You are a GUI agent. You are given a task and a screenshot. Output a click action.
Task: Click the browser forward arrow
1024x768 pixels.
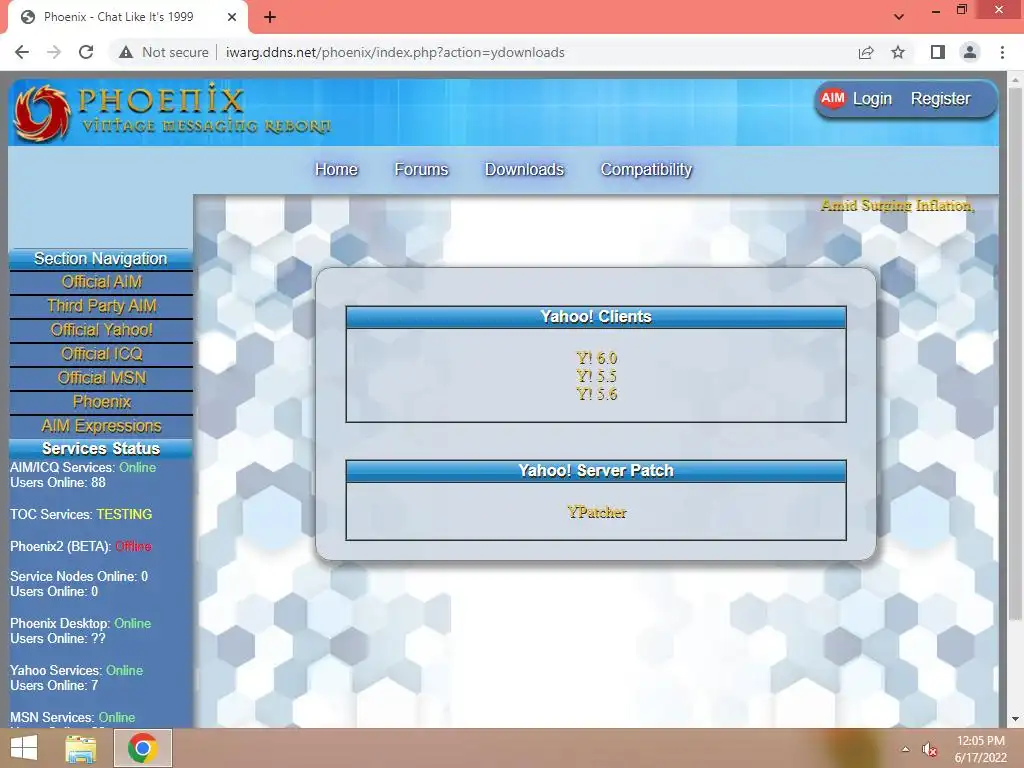(54, 52)
